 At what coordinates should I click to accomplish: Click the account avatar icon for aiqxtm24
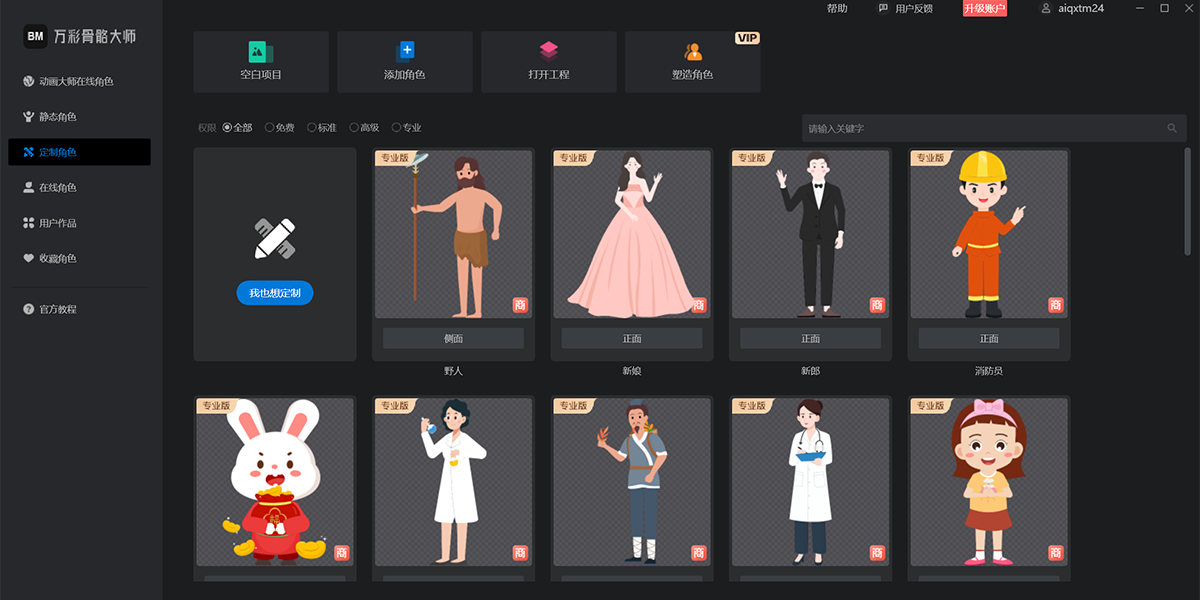coord(1046,8)
